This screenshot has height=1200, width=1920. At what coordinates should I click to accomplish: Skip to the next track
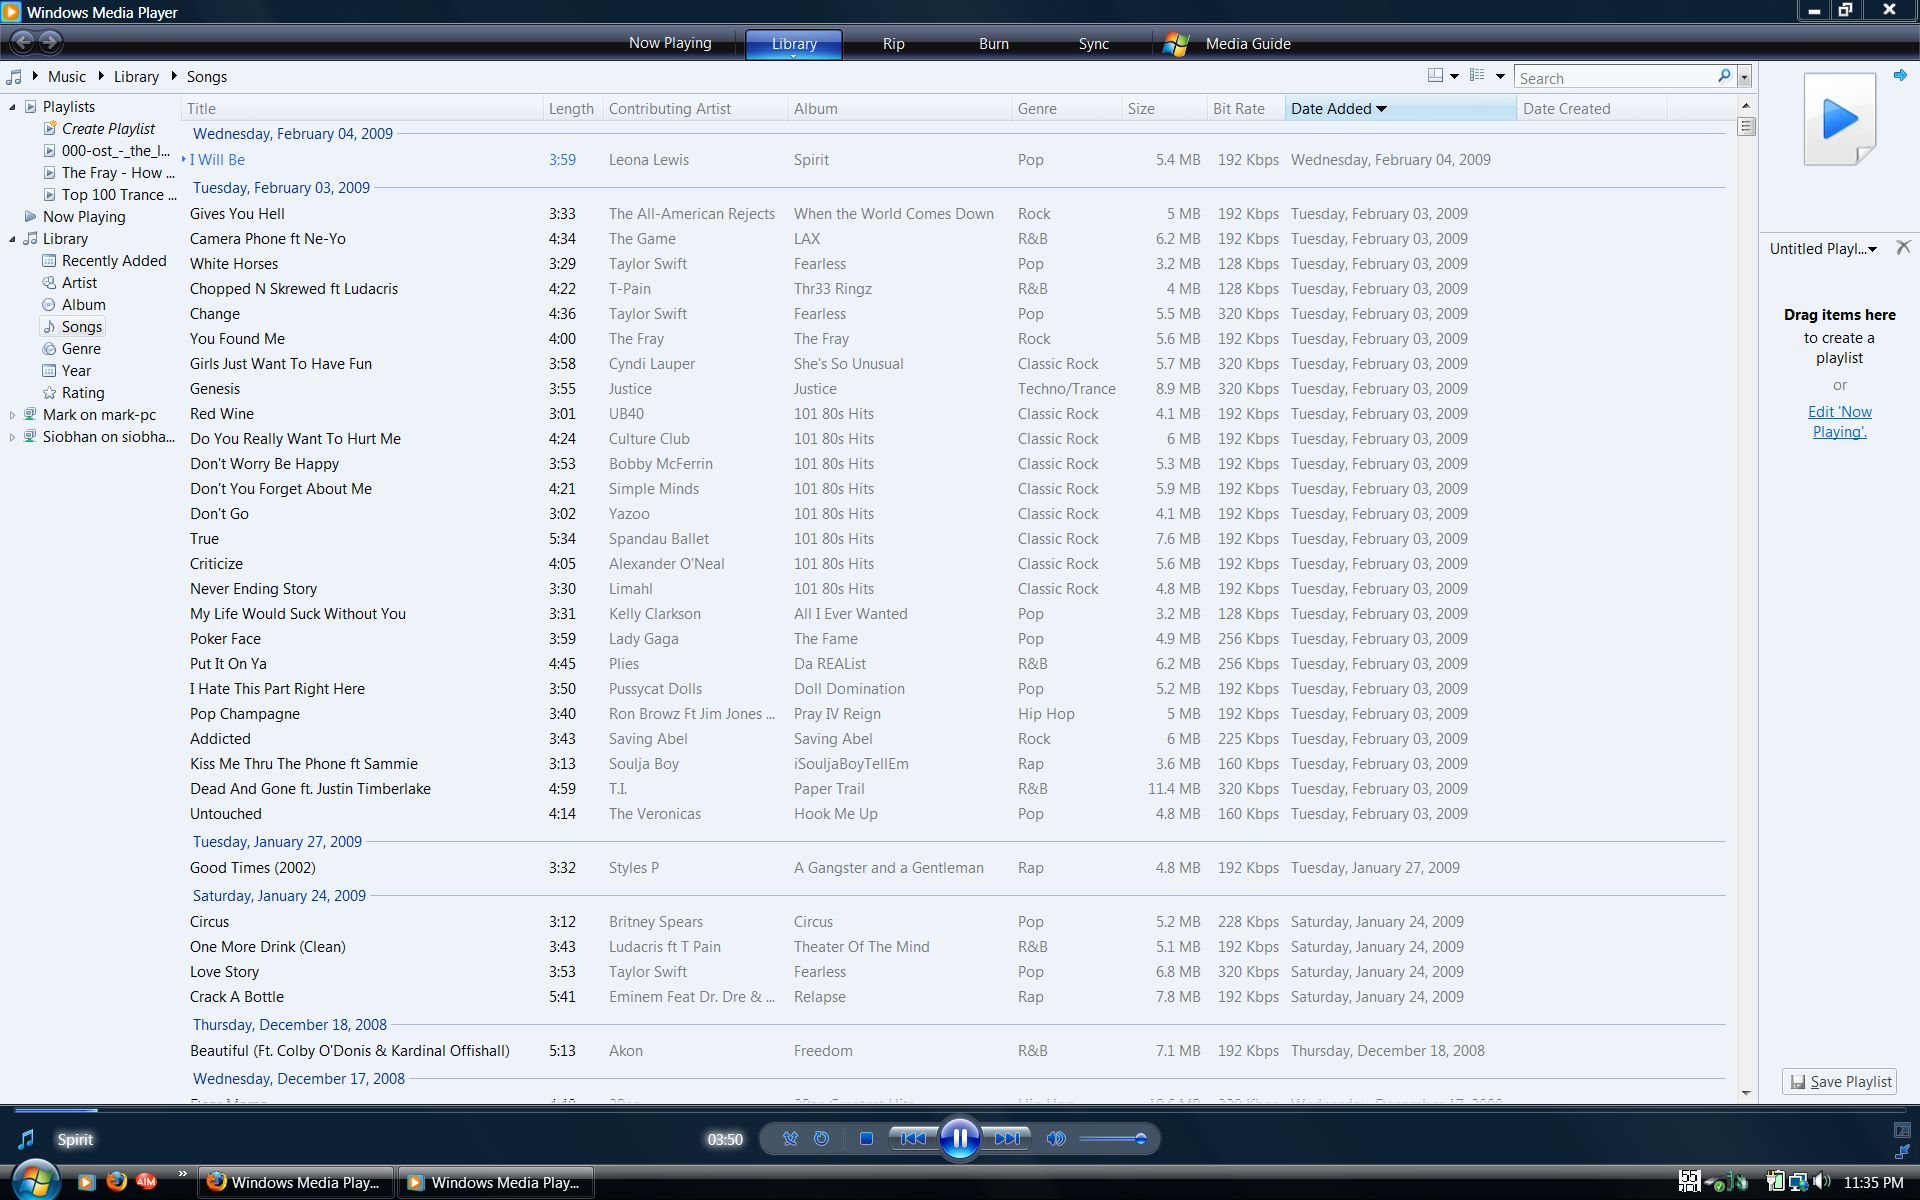coord(1008,1138)
